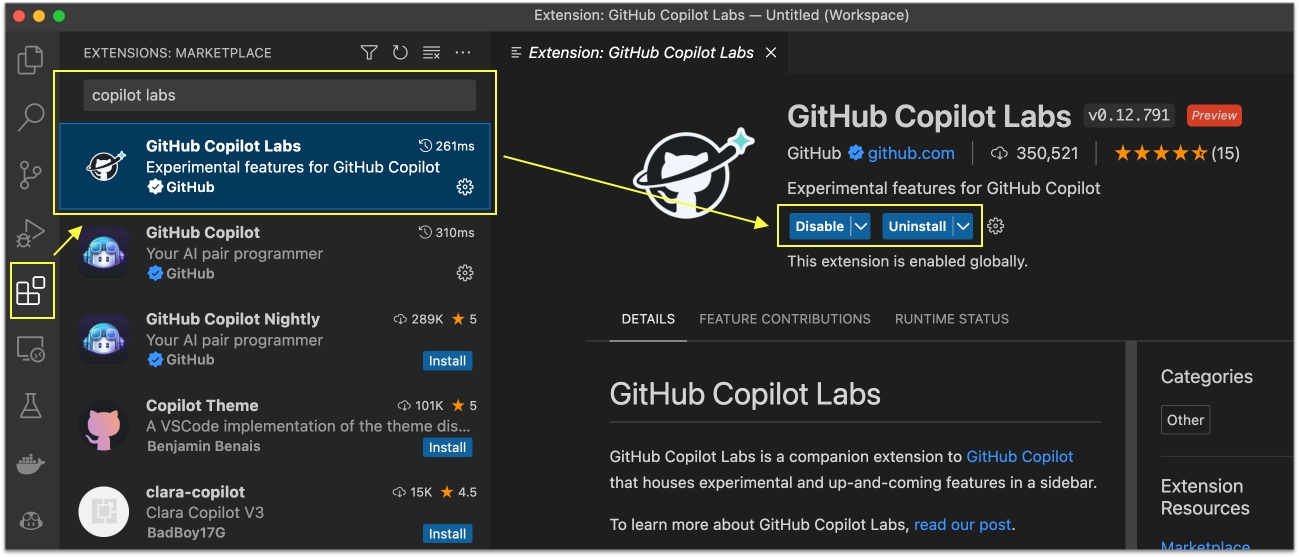
Task: Open Source Control view
Action: click(31, 176)
